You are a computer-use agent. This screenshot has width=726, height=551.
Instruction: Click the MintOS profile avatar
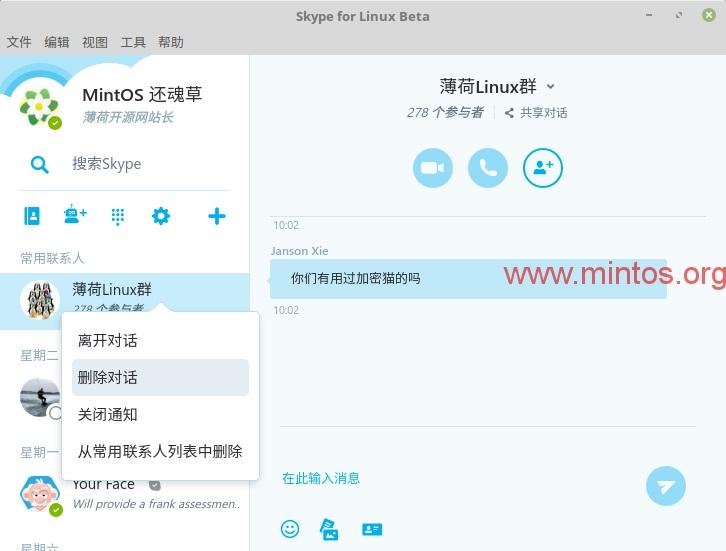click(40, 108)
